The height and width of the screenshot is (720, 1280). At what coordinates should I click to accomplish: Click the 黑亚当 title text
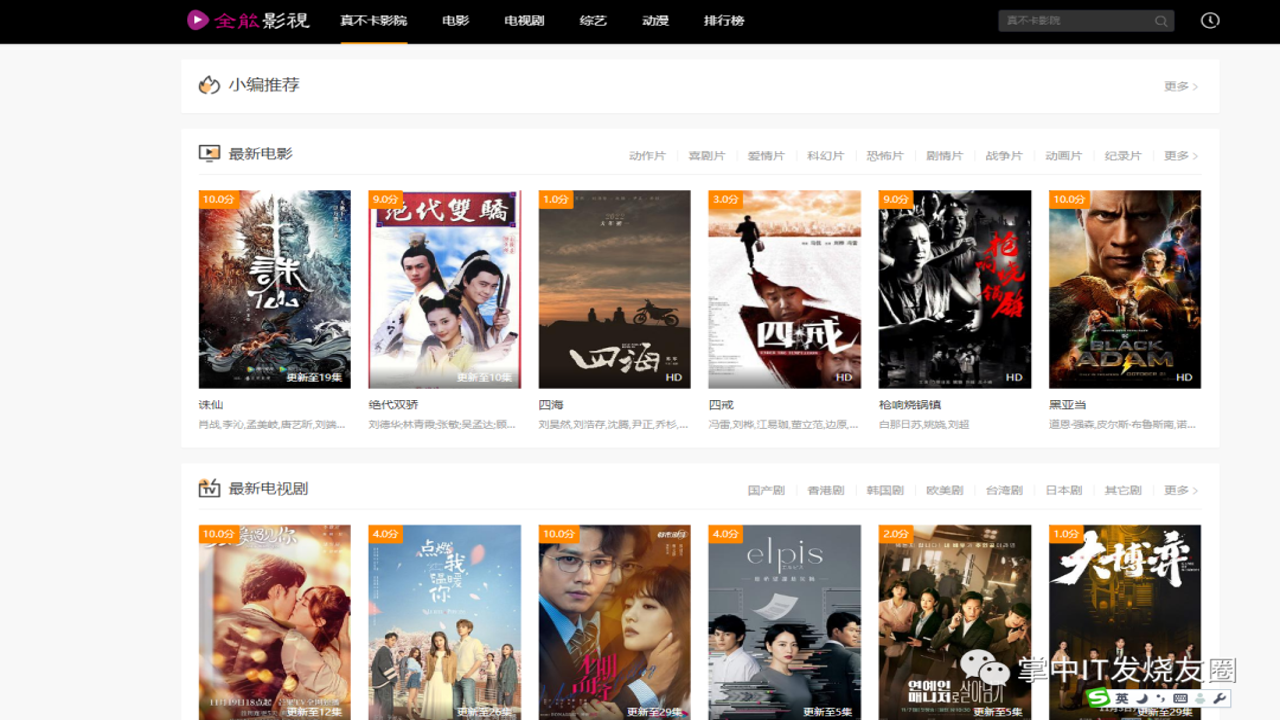click(1067, 405)
